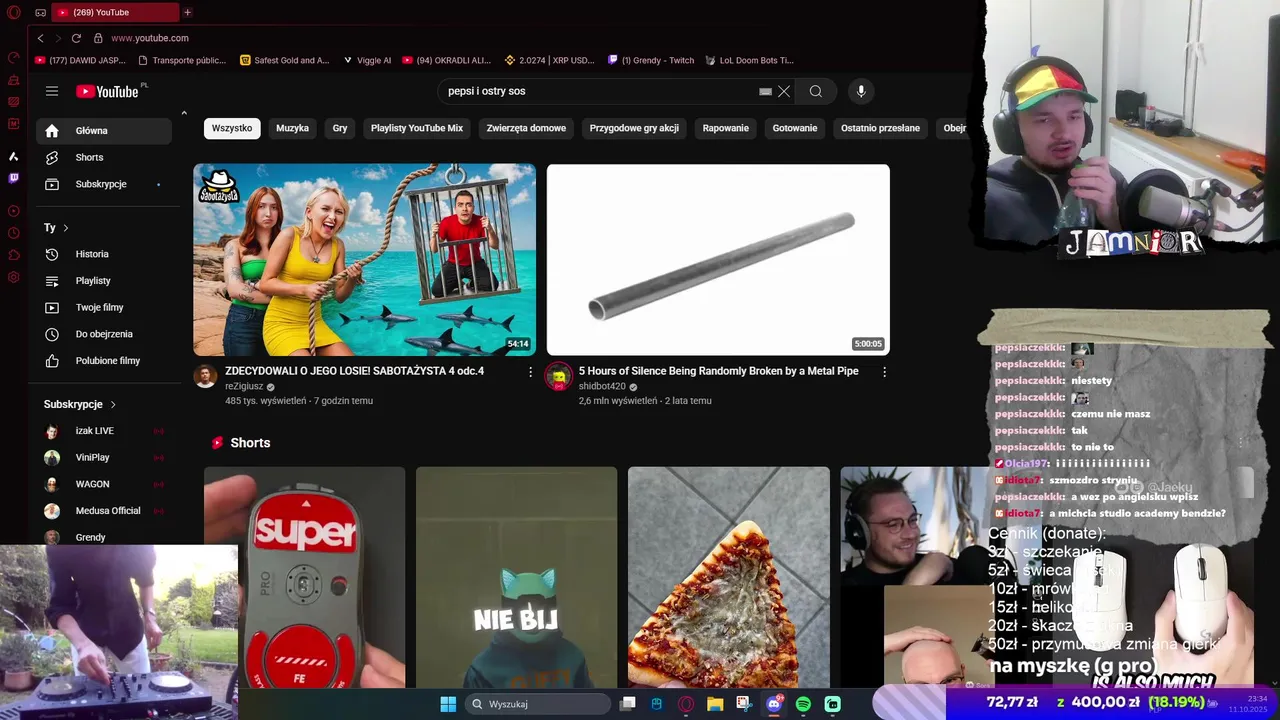
Task: Collapse the sidebar with the up chevron
Action: pyautogui.click(x=184, y=113)
